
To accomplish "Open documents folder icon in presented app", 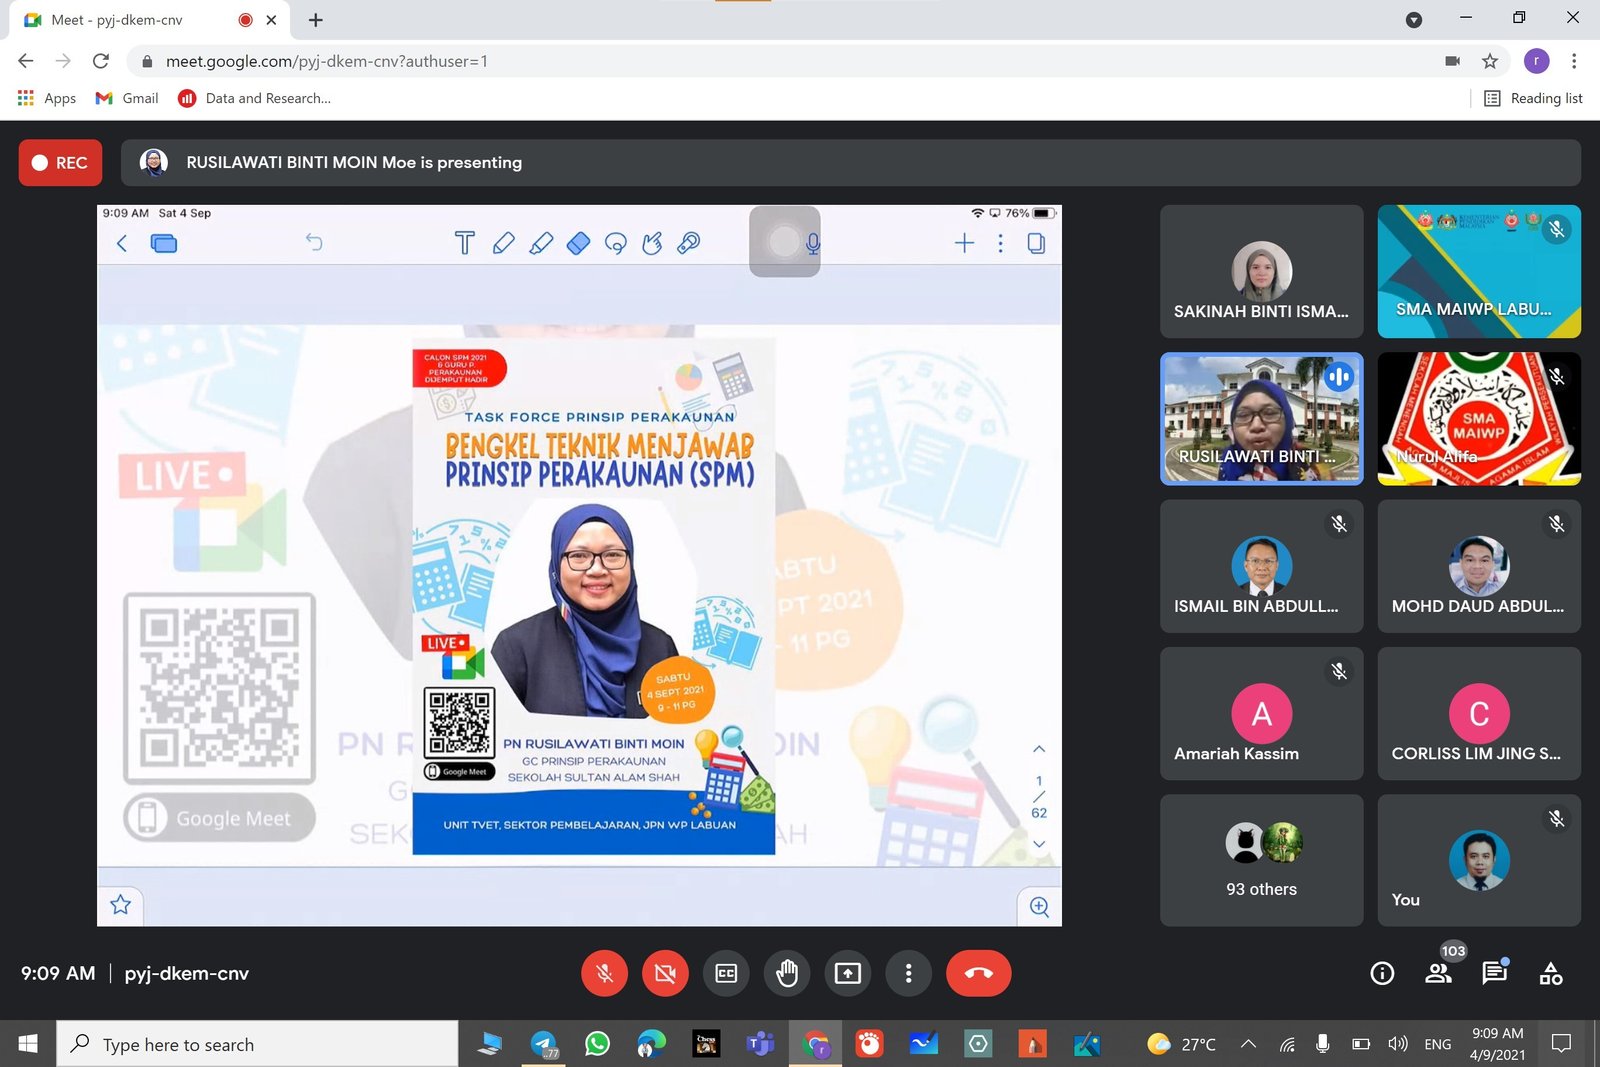I will pos(164,243).
